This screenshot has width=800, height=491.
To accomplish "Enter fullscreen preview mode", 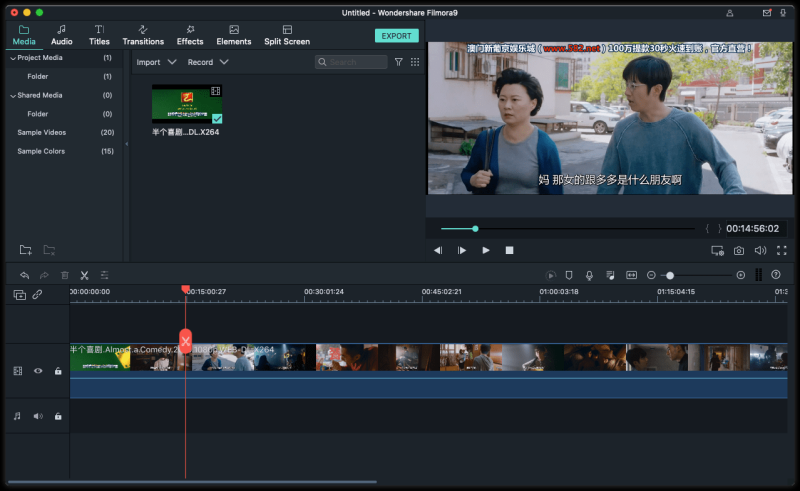I will 782,250.
